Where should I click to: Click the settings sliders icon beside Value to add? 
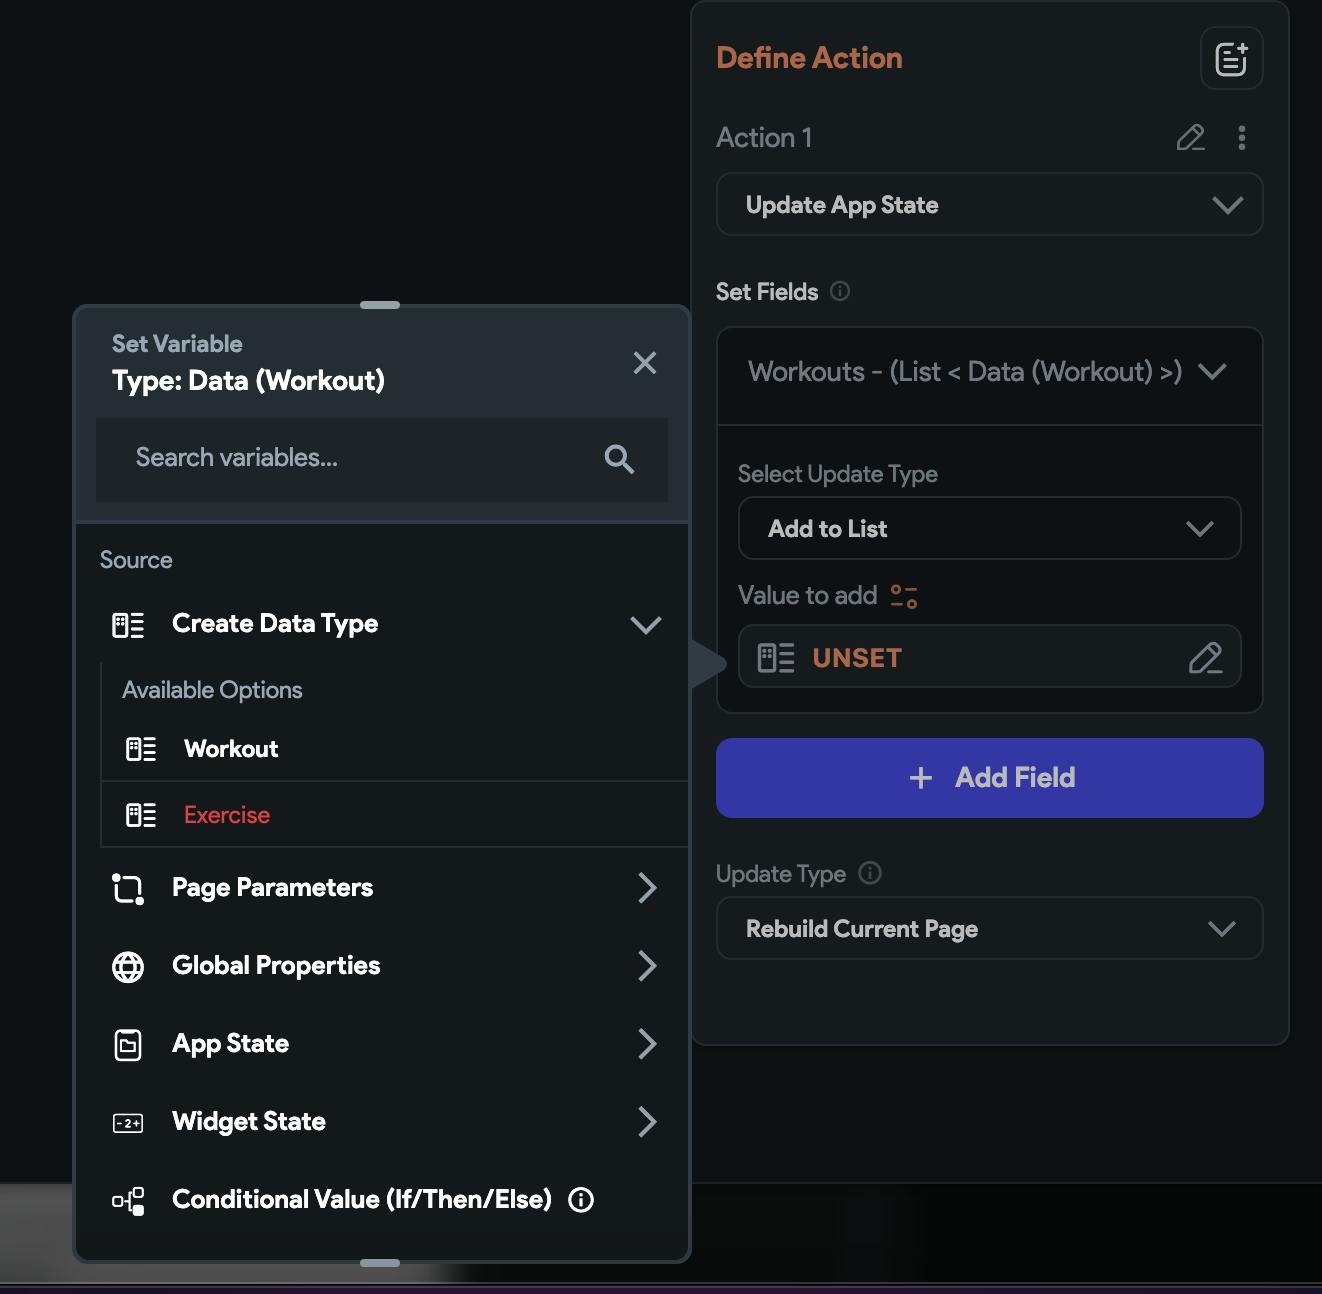coord(904,596)
